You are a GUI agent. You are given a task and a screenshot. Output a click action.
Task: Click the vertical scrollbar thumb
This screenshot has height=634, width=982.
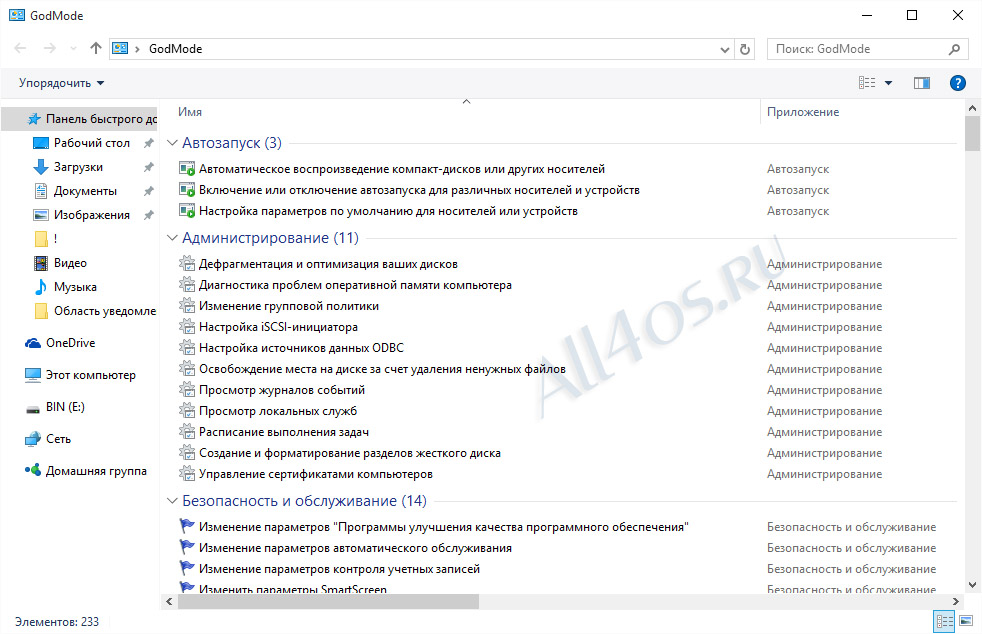(x=972, y=133)
